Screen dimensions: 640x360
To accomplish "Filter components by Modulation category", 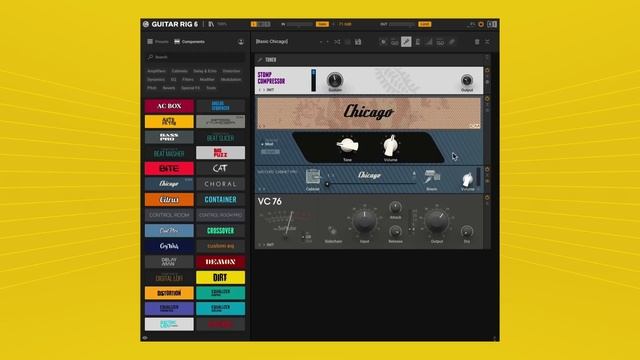I will 231,80.
